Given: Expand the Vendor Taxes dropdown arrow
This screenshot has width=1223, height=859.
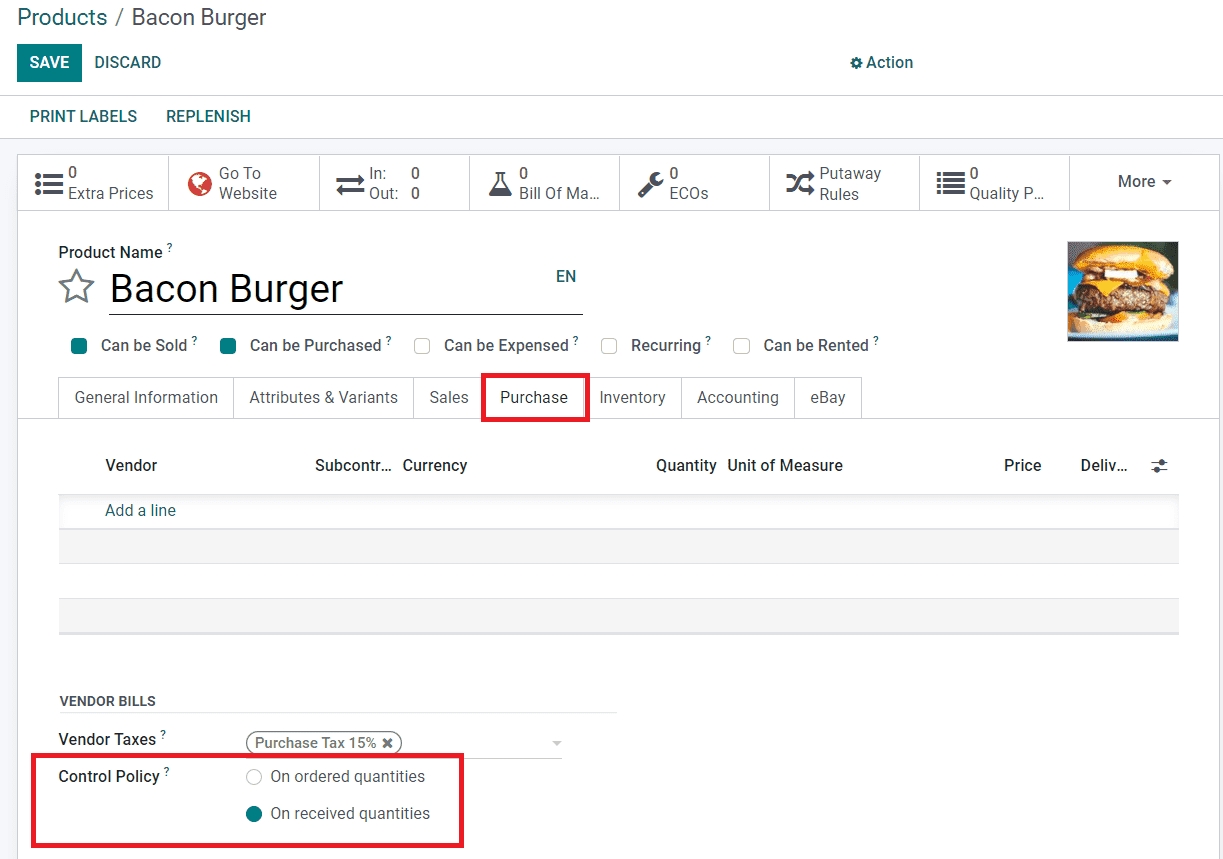Looking at the screenshot, I should pos(556,744).
